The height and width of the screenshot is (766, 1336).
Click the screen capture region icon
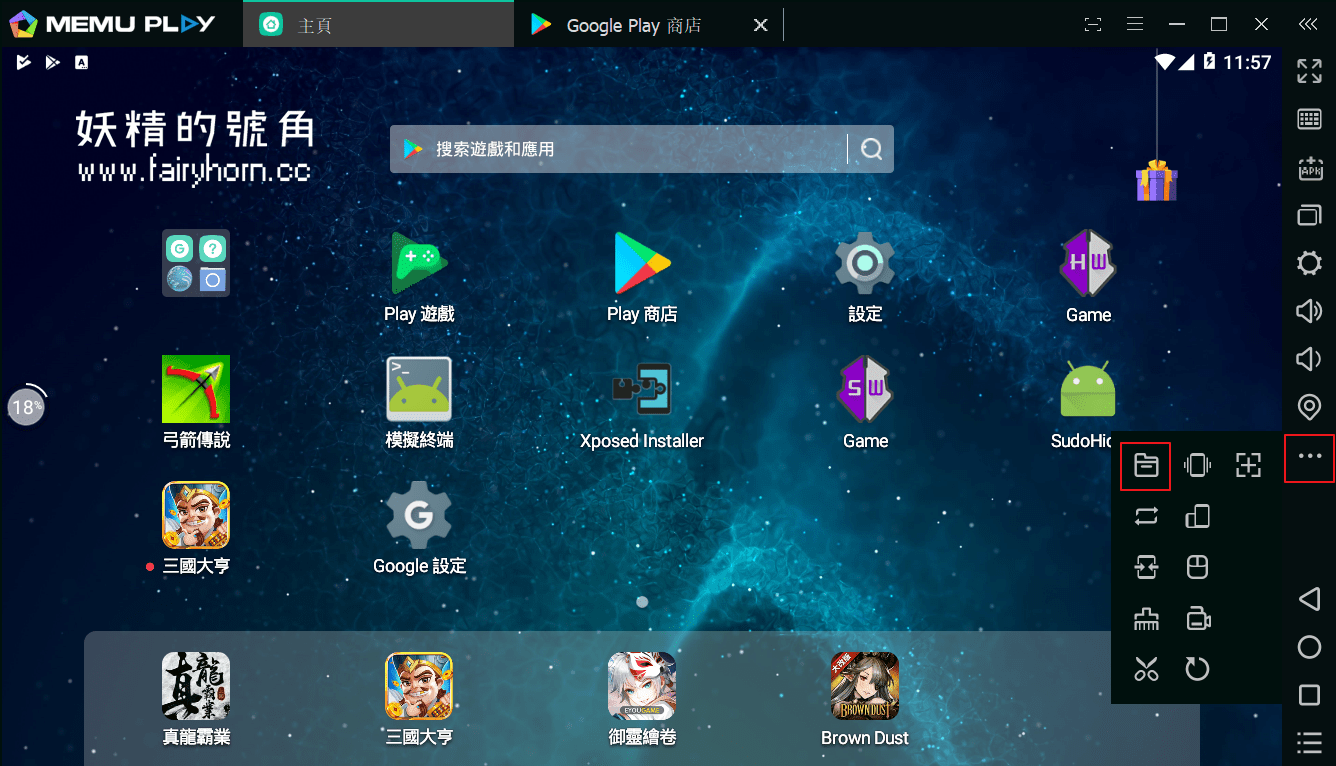click(x=1248, y=465)
